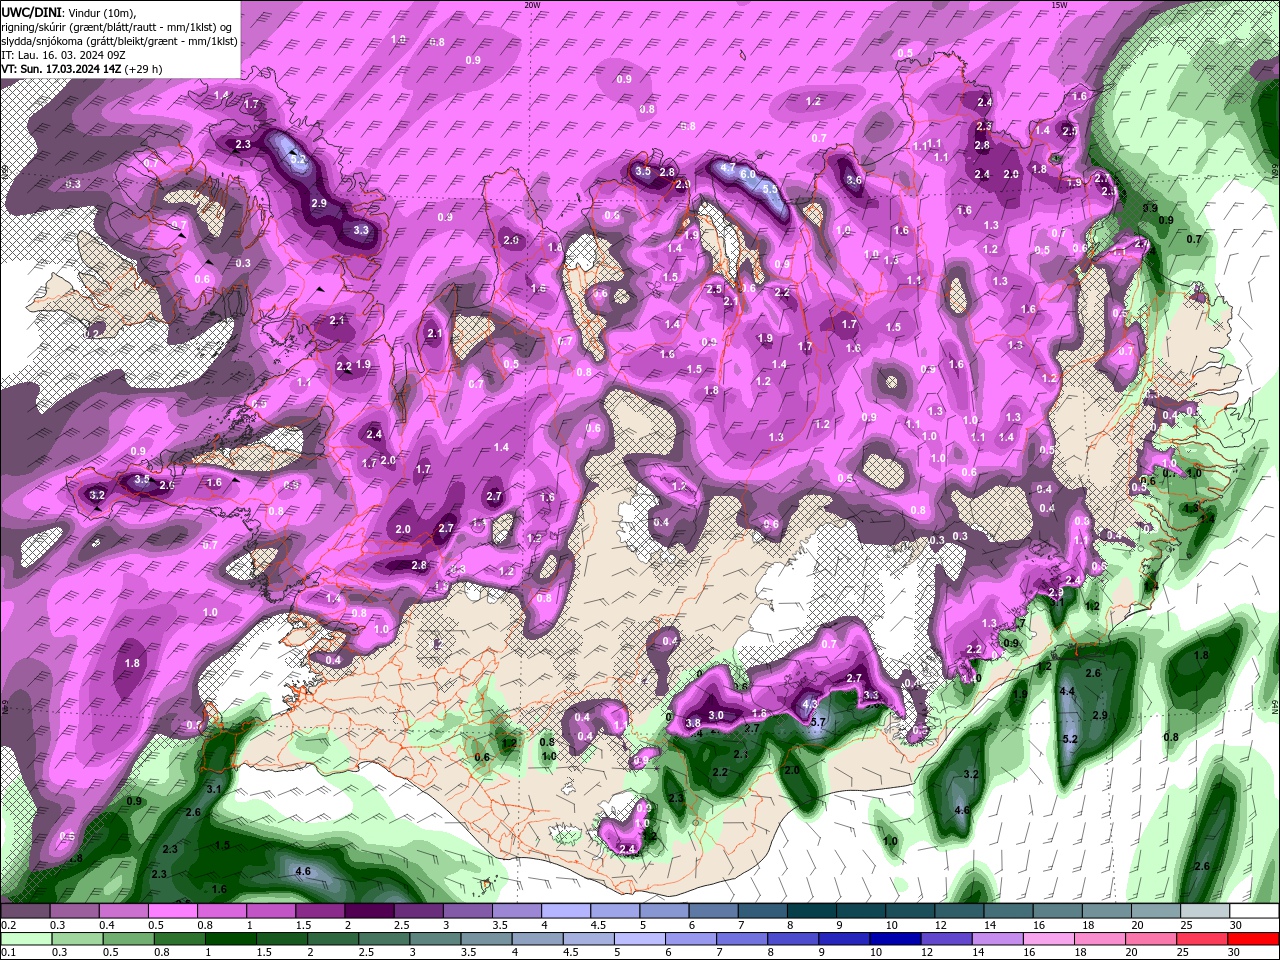
Task: Click the 'VT: Sun. 17.03.2024 14Z' valid time
Action: pos(61,69)
